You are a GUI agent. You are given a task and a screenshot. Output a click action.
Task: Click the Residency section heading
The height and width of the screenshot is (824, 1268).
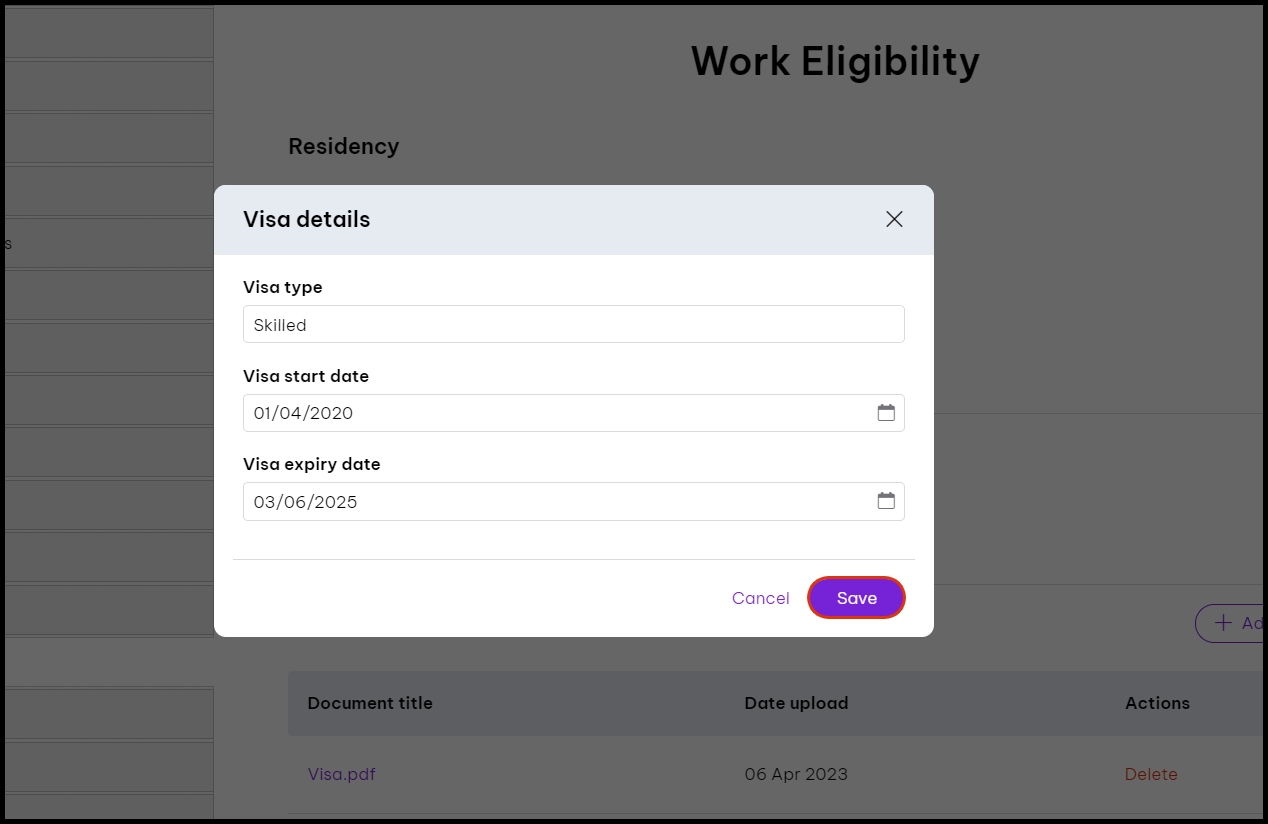[x=344, y=146]
